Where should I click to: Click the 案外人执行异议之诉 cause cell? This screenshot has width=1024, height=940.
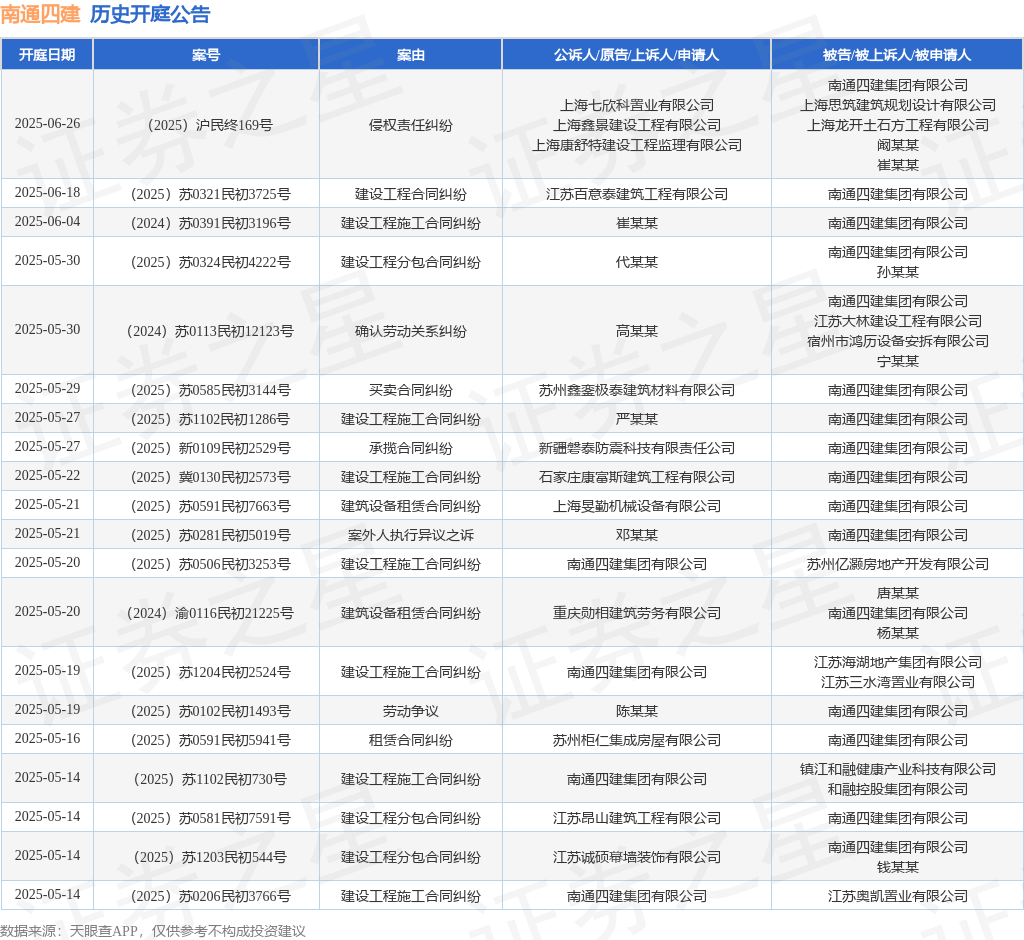coord(410,535)
